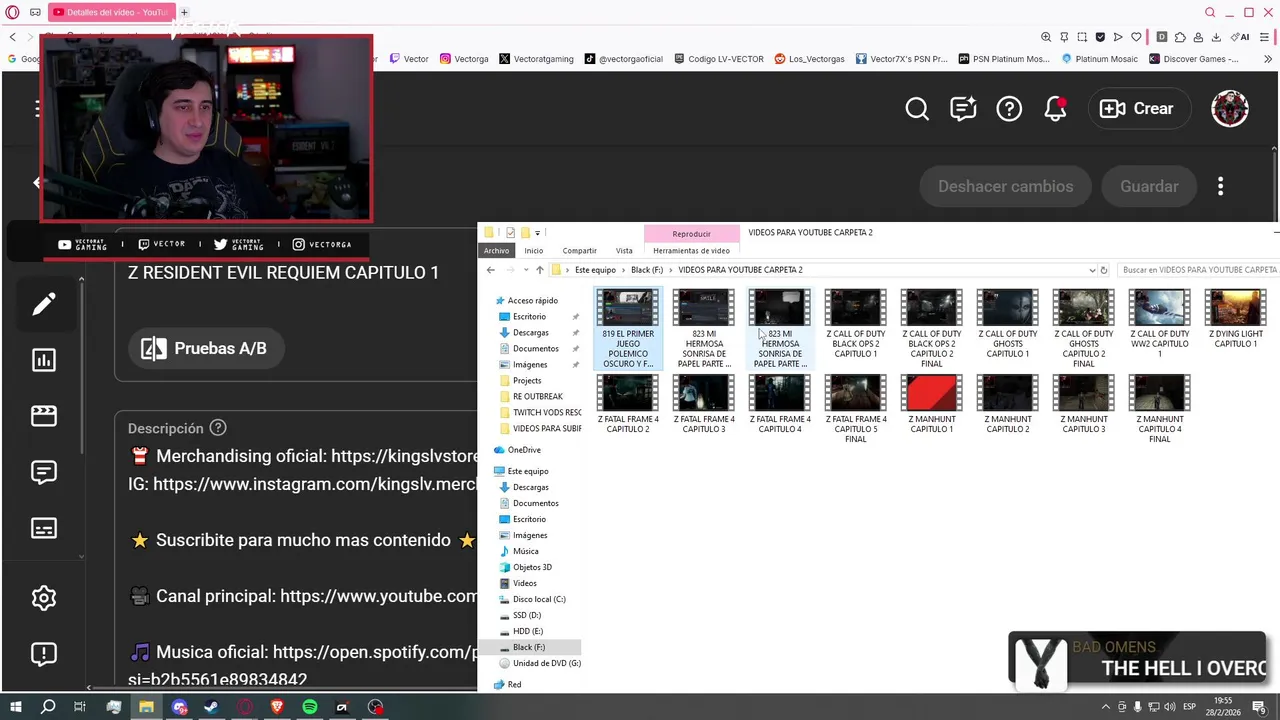Go back in File Explorer

(490, 270)
